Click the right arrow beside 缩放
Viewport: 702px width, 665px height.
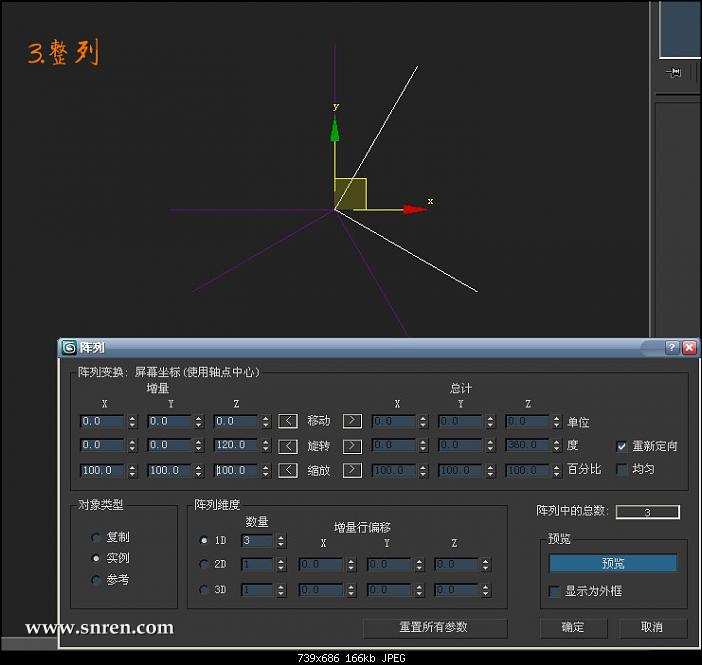(x=353, y=470)
